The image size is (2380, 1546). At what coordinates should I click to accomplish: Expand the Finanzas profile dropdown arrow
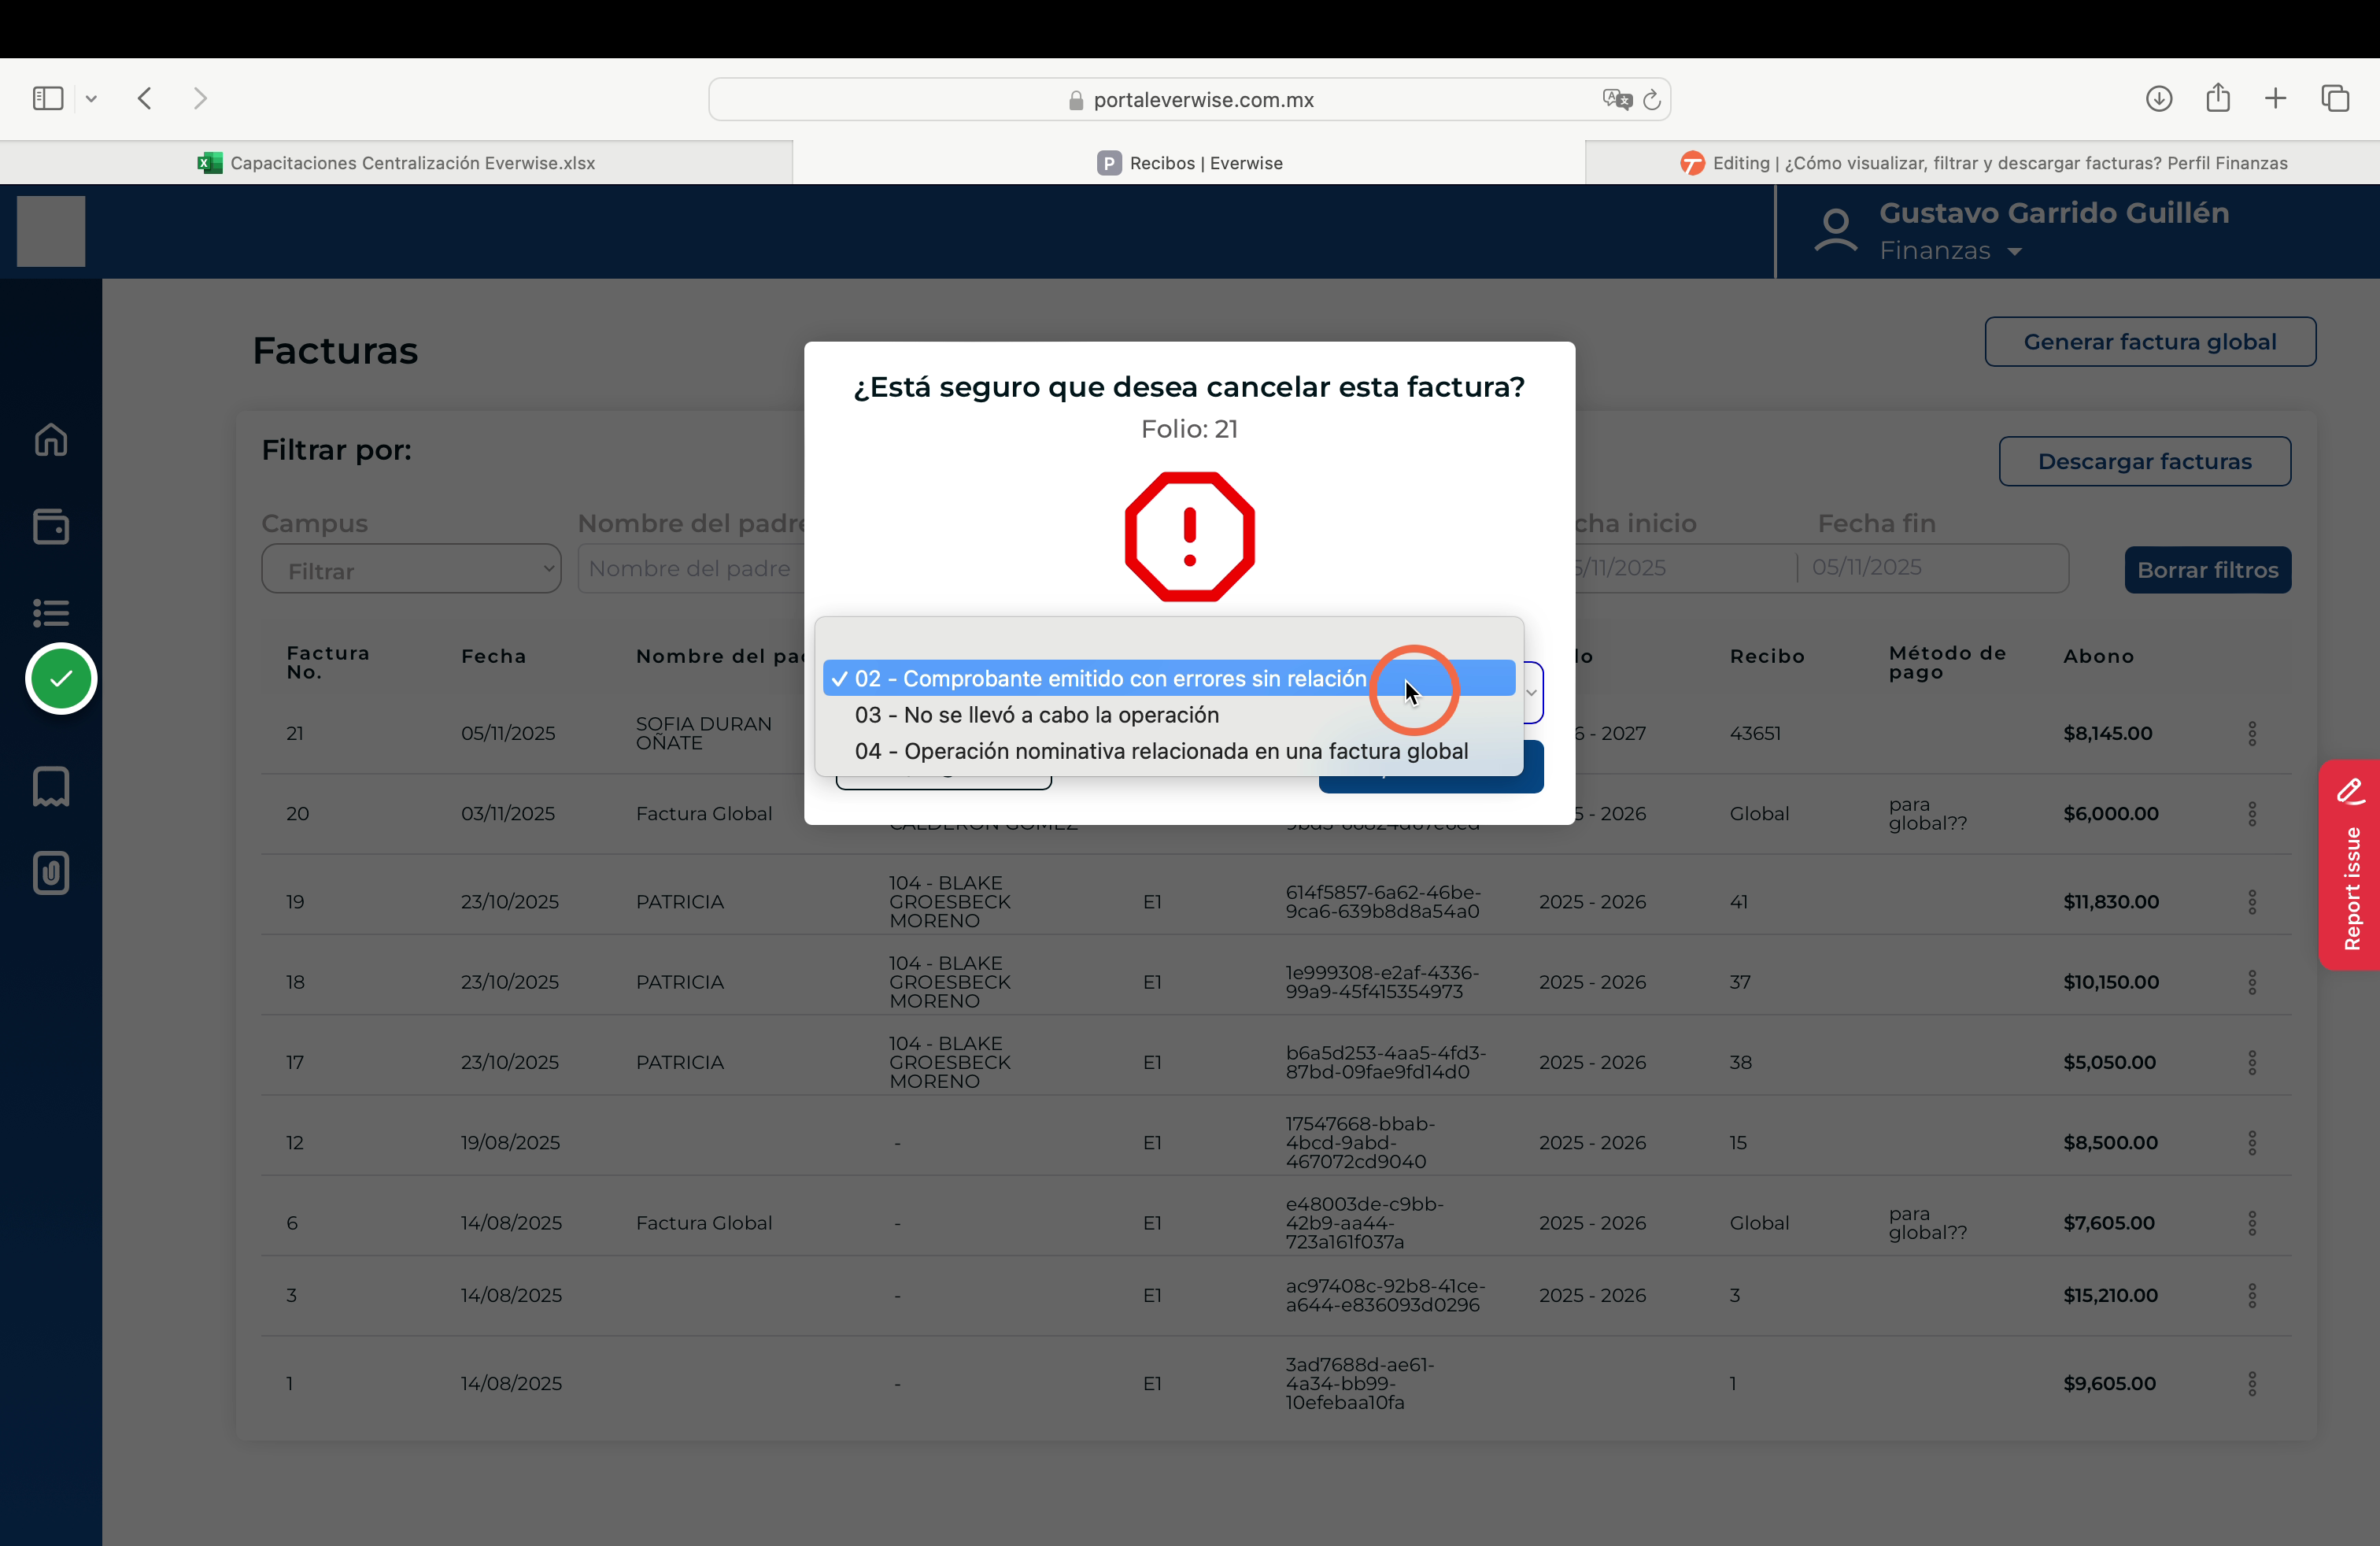[2015, 252]
